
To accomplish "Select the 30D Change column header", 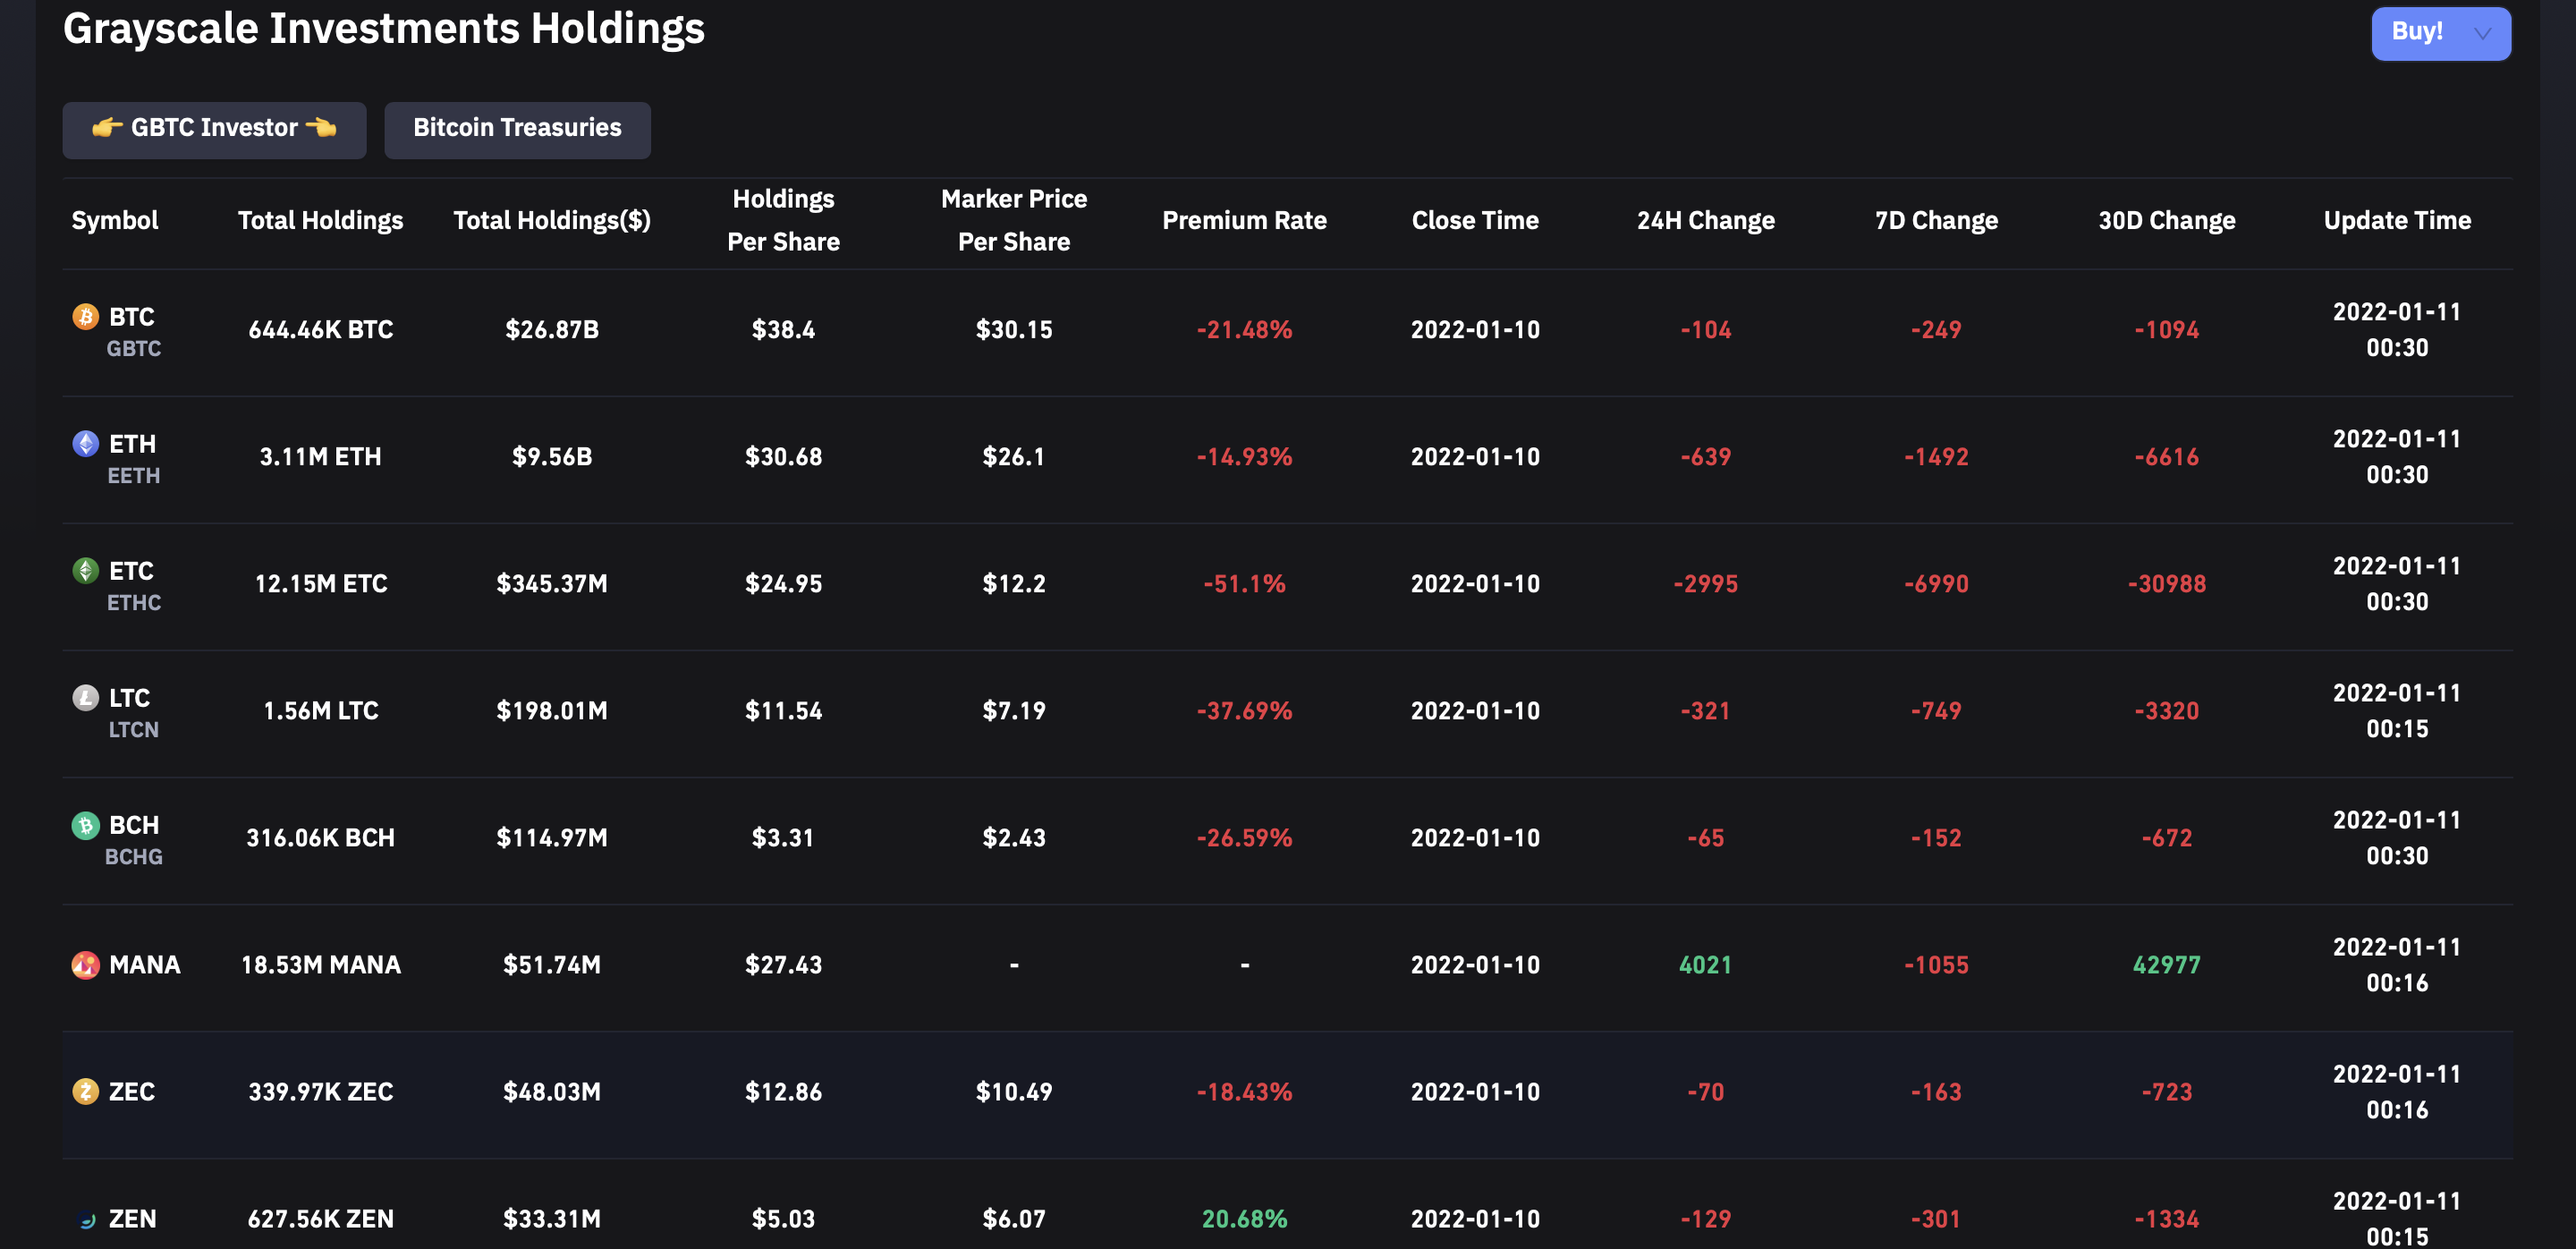I will coord(2166,220).
